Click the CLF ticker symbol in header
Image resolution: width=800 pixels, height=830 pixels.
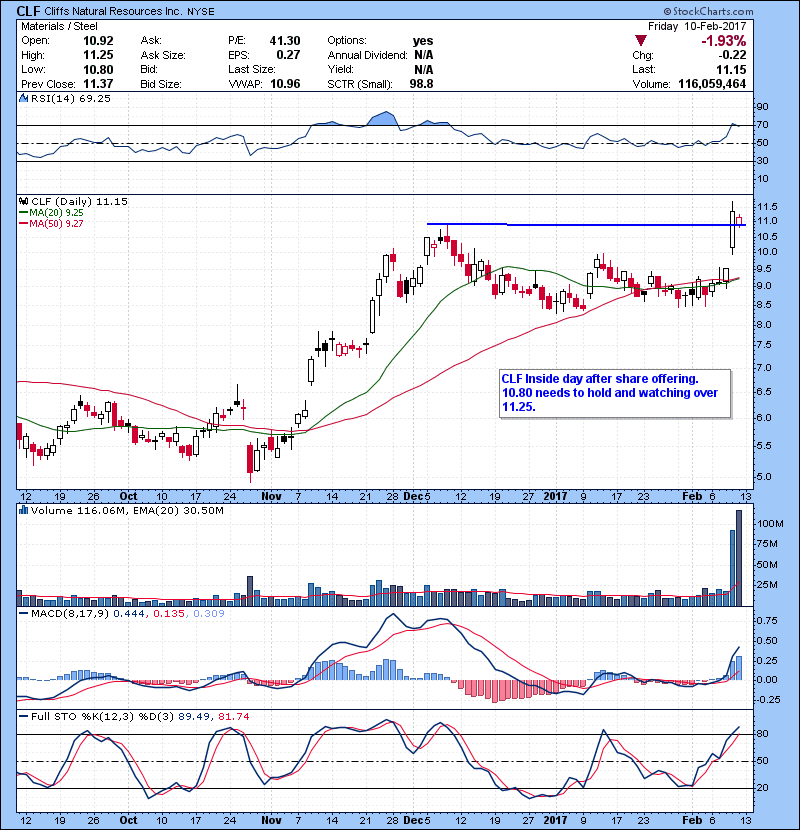[29, 11]
